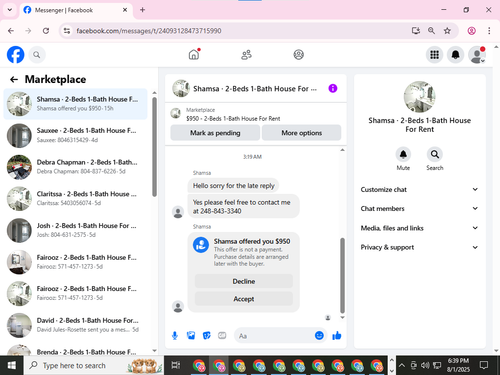Image resolution: width=500 pixels, height=375 pixels.
Task: Open Claritssa conversation
Action: (75, 199)
